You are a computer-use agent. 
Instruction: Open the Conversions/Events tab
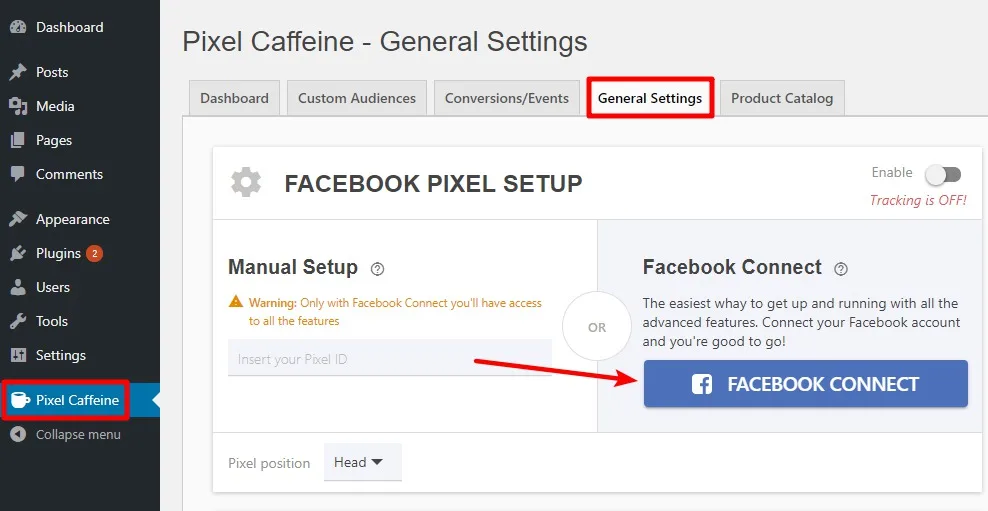pyautogui.click(x=507, y=98)
